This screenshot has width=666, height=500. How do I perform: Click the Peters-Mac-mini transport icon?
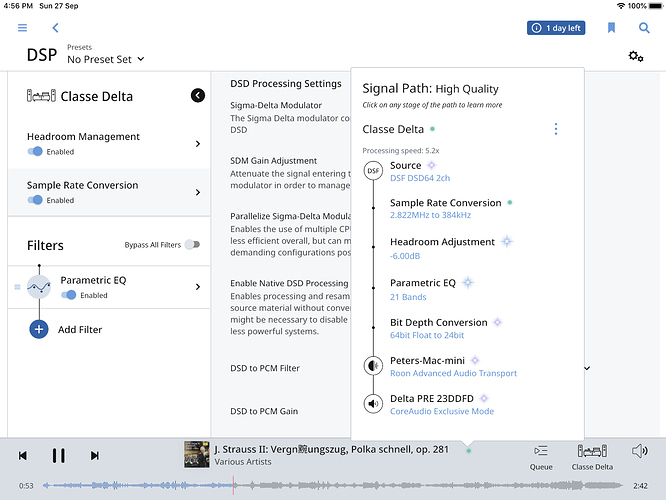click(373, 365)
